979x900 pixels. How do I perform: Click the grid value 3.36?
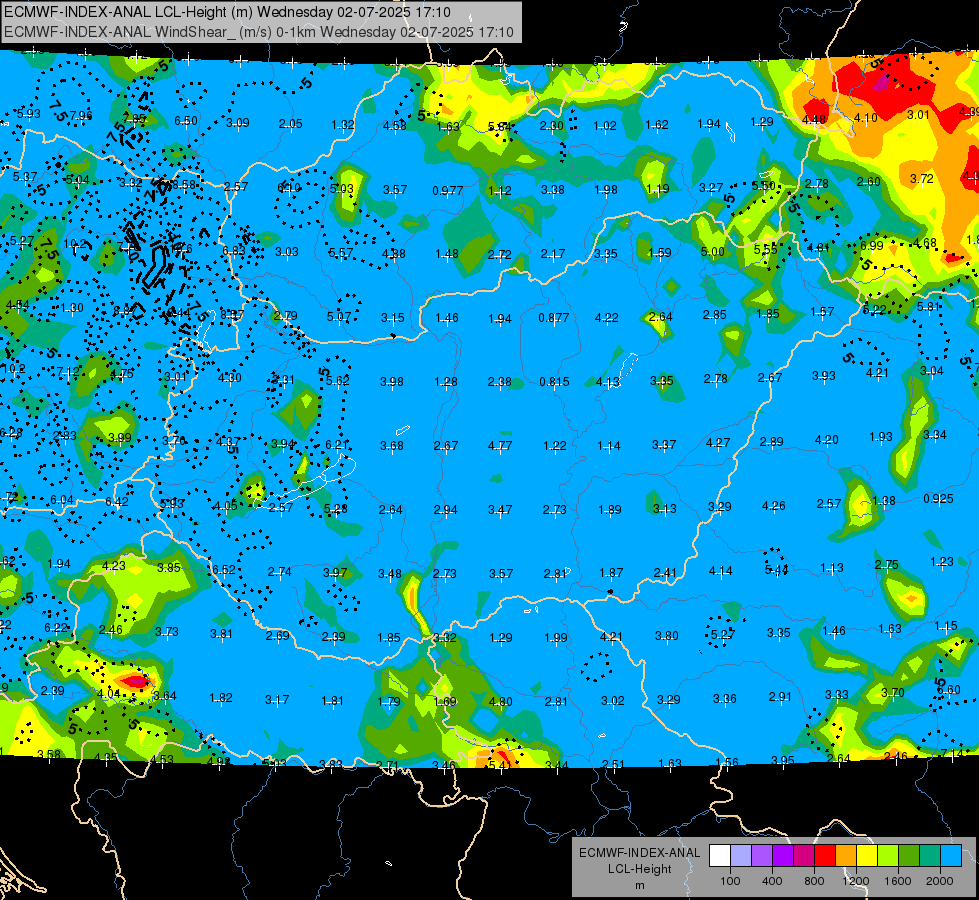[x=724, y=698]
